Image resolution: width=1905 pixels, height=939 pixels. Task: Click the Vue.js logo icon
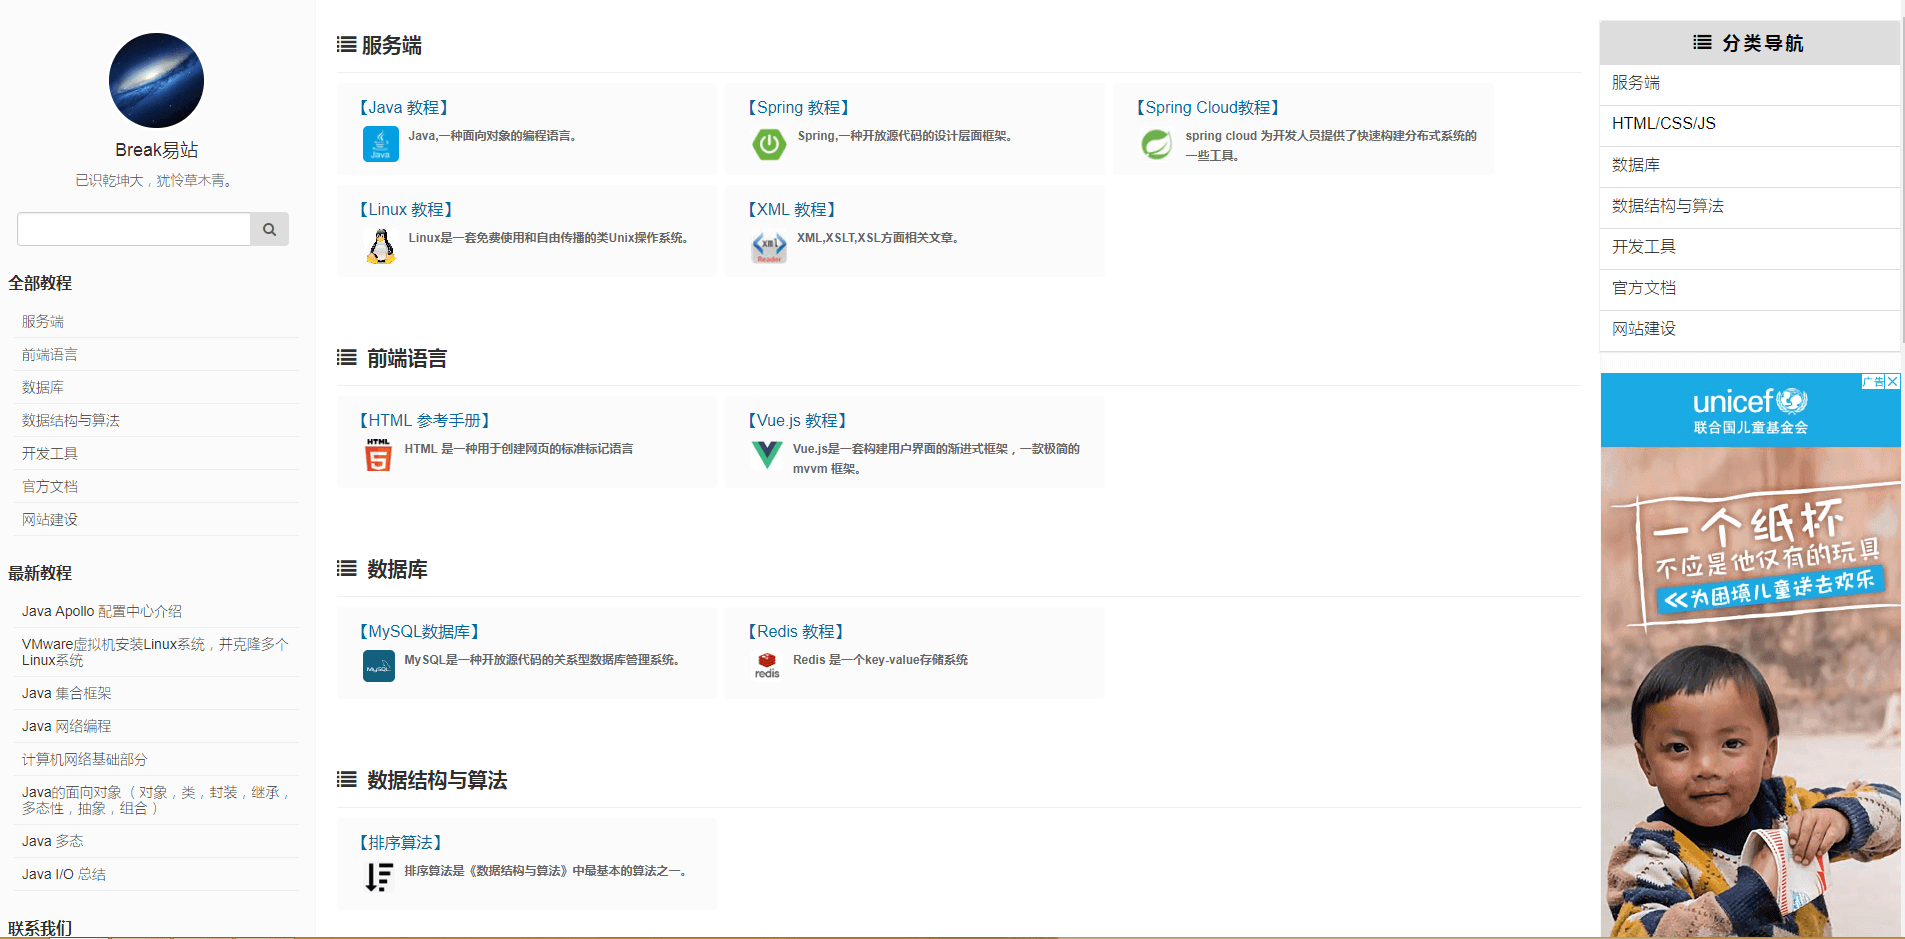tap(767, 455)
